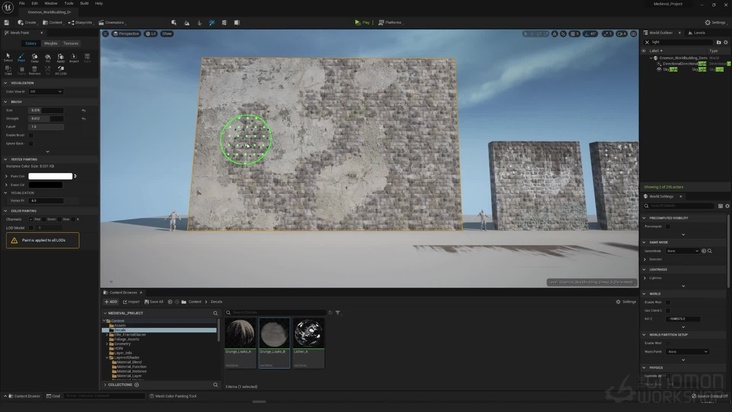Switch to the Levels tab
The image size is (732, 412).
pos(696,33)
